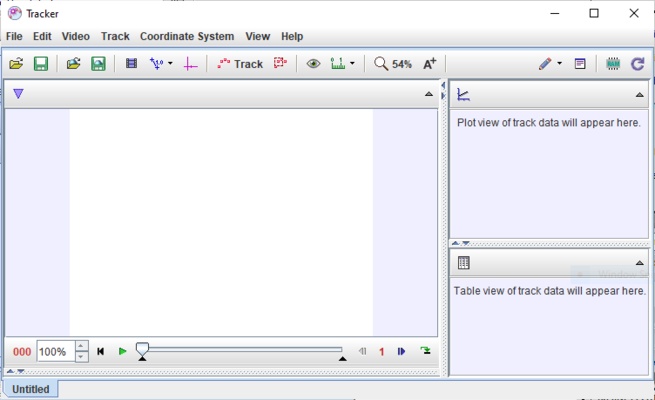The height and width of the screenshot is (400, 655).
Task: Step back one frame
Action: click(x=362, y=352)
